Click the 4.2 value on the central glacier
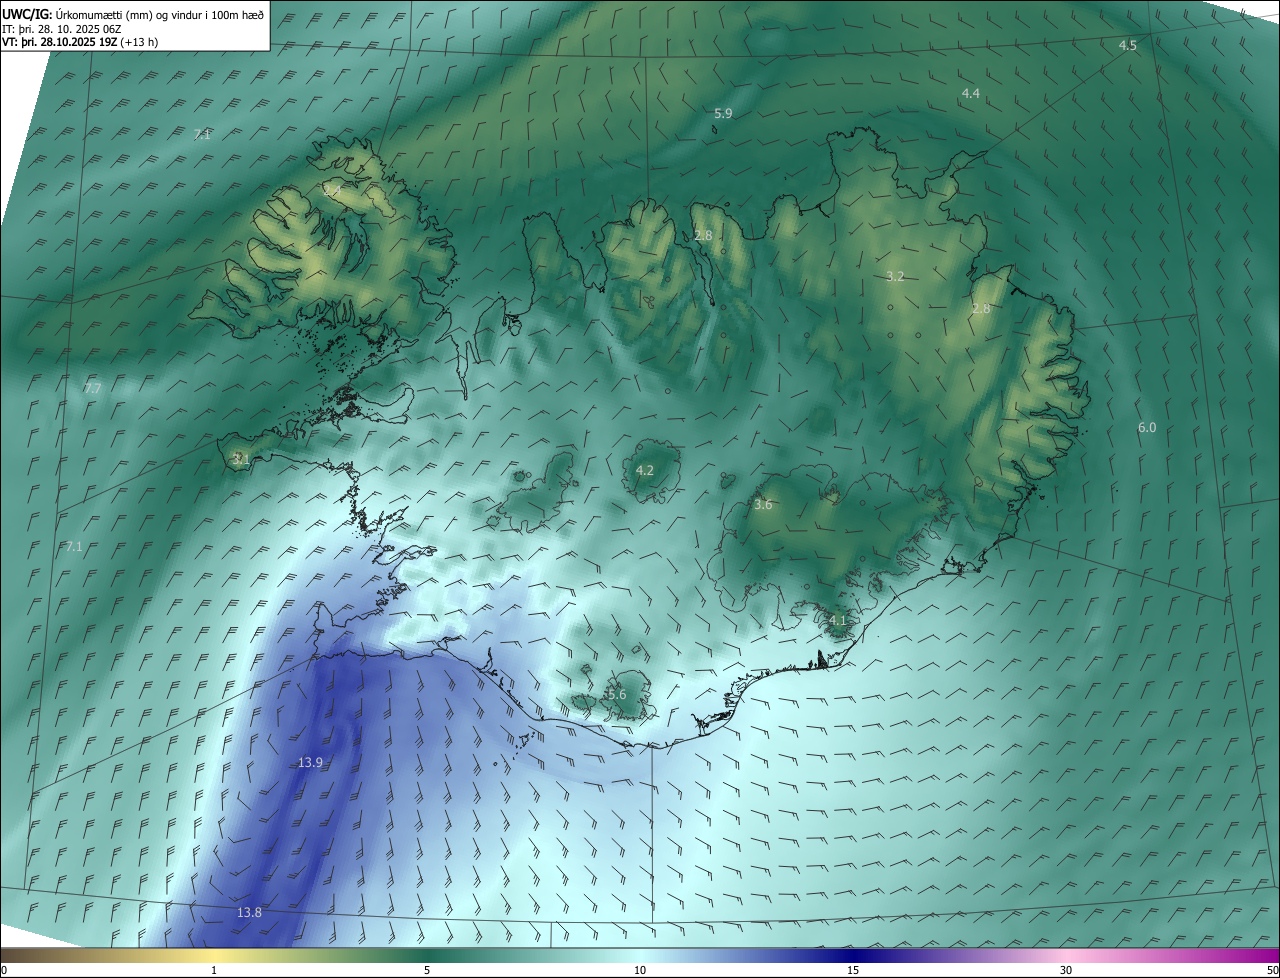This screenshot has height=978, width=1280. pos(645,470)
